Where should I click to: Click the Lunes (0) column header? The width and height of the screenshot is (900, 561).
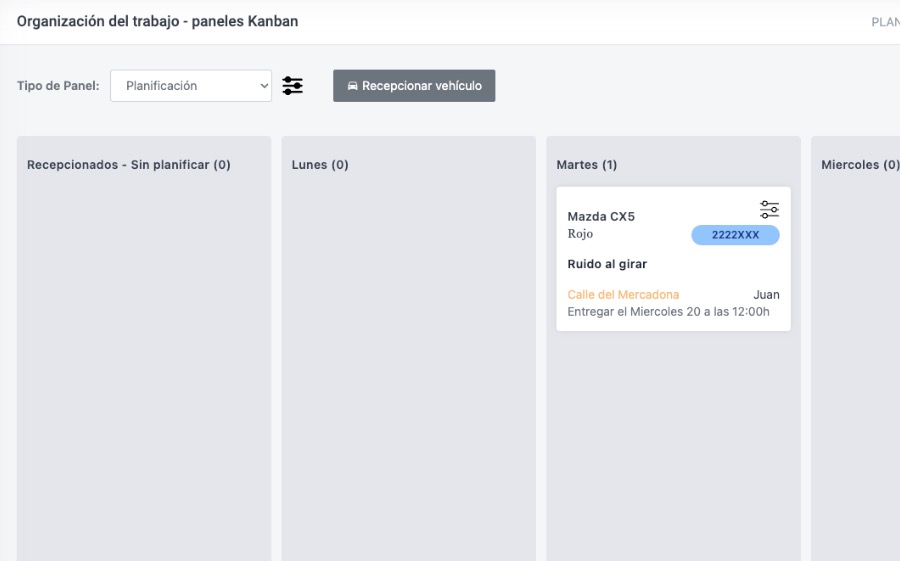tap(320, 165)
